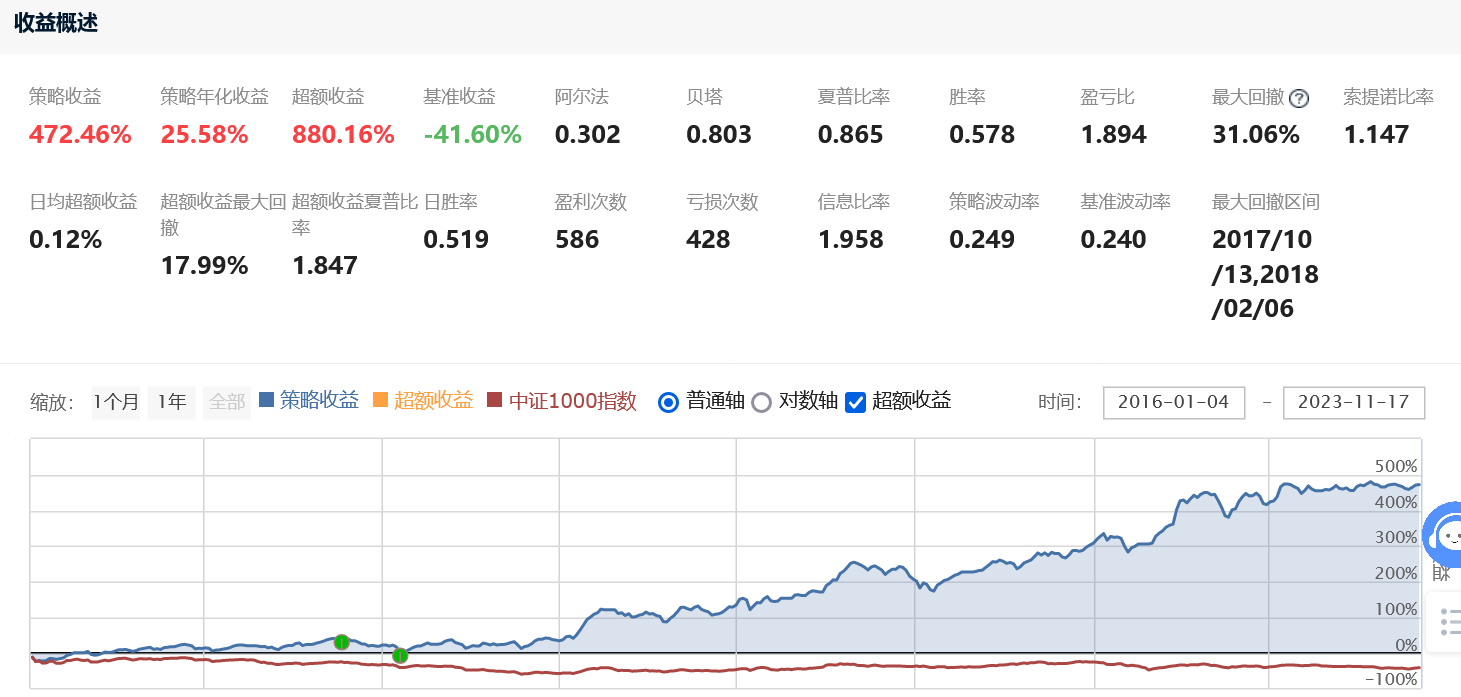Click the 17.99% excess drawdown value
This screenshot has height=697, width=1461.
tap(204, 266)
